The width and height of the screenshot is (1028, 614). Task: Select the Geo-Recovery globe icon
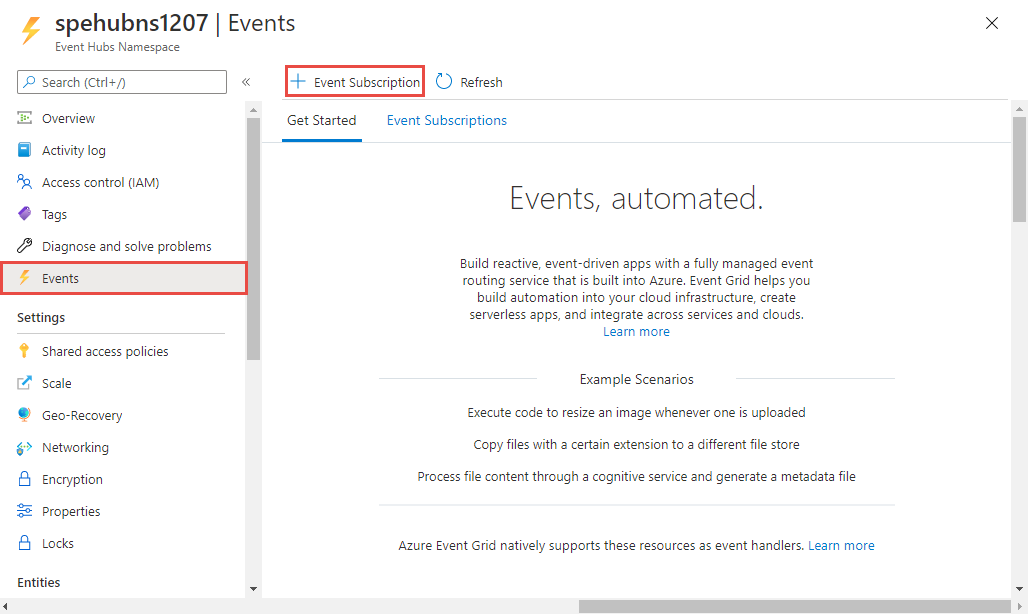pos(25,415)
